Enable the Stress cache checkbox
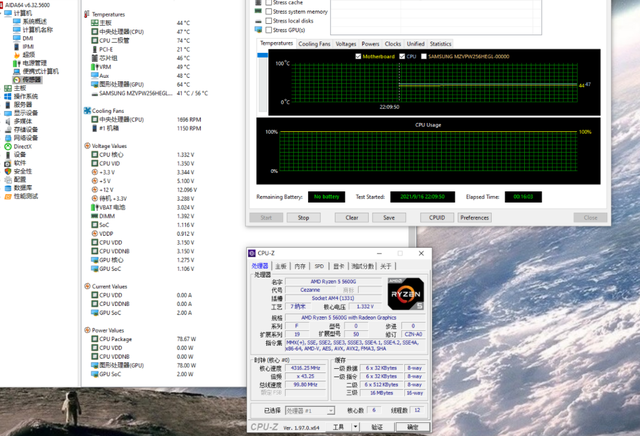Viewport: 640px width, 436px height. (x=269, y=2)
